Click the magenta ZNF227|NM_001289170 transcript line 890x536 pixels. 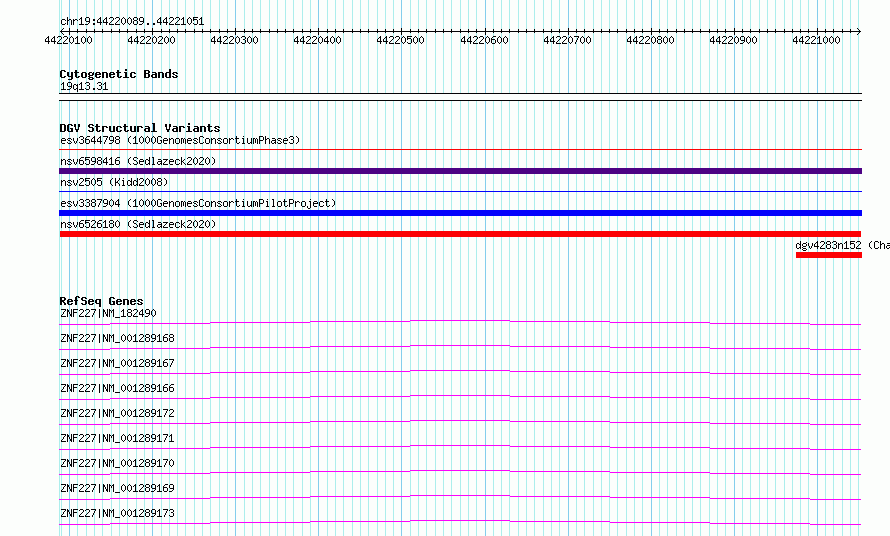tap(460, 472)
